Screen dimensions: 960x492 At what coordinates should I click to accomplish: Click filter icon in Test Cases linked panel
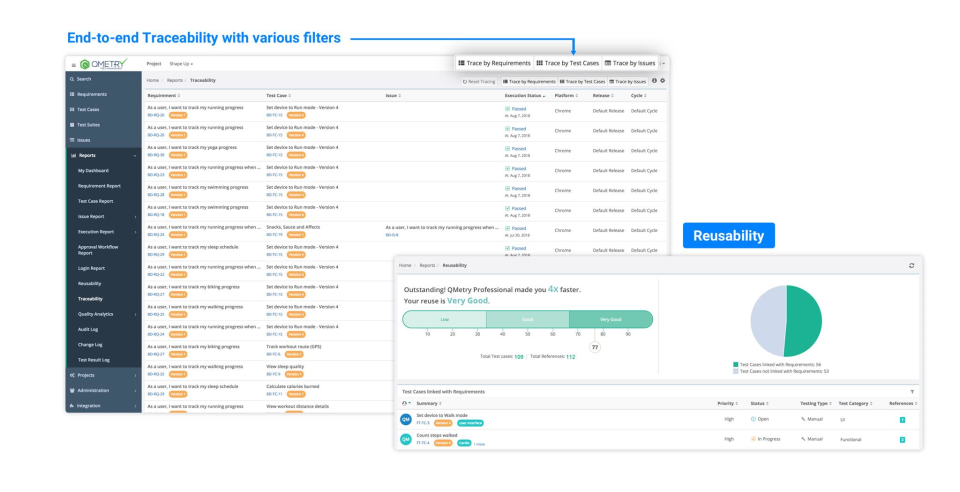coord(912,392)
